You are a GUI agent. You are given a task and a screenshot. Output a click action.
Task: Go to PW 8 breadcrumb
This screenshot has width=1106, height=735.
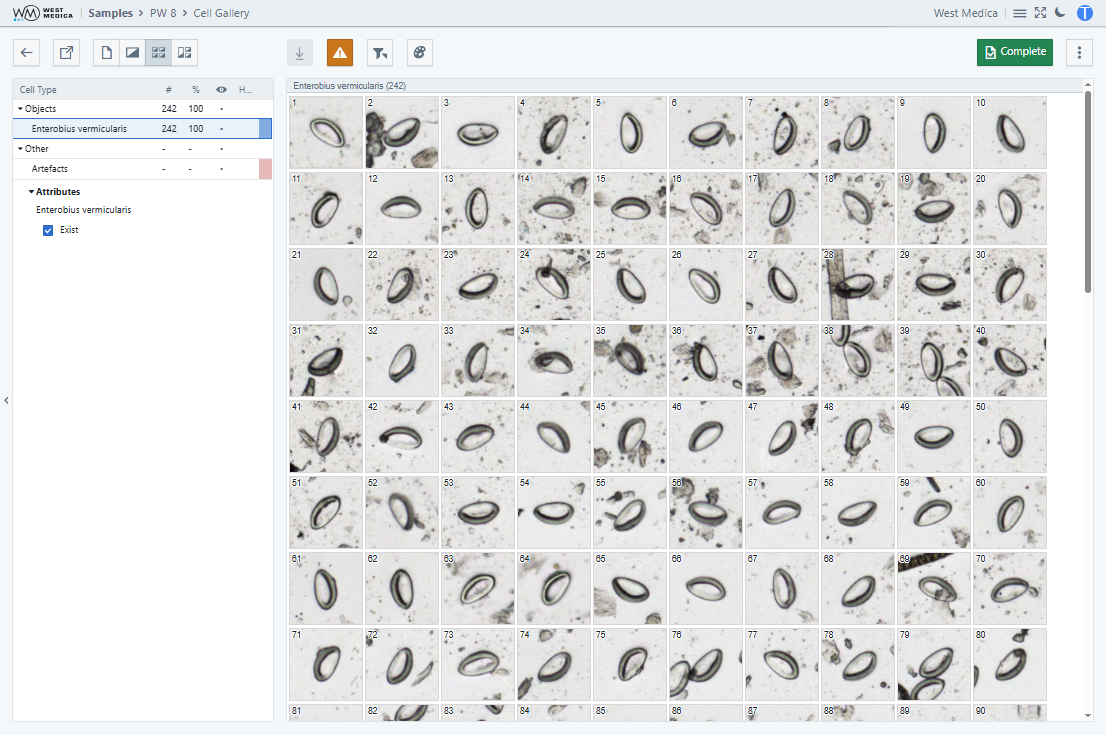163,13
